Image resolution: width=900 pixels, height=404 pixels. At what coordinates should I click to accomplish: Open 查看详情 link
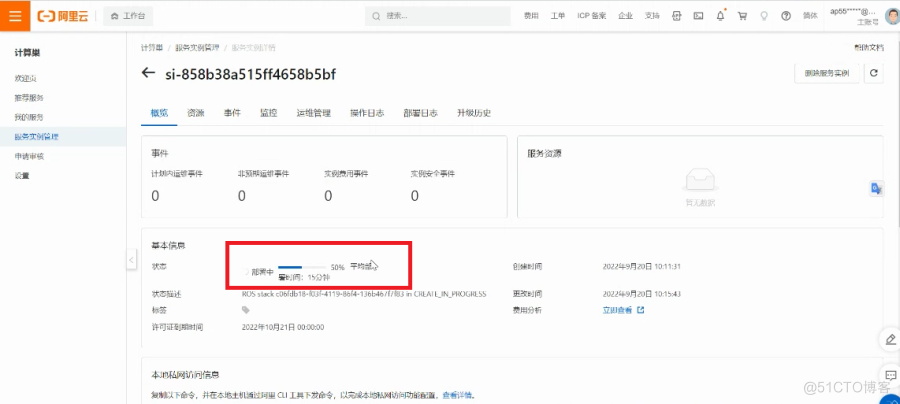click(457, 395)
